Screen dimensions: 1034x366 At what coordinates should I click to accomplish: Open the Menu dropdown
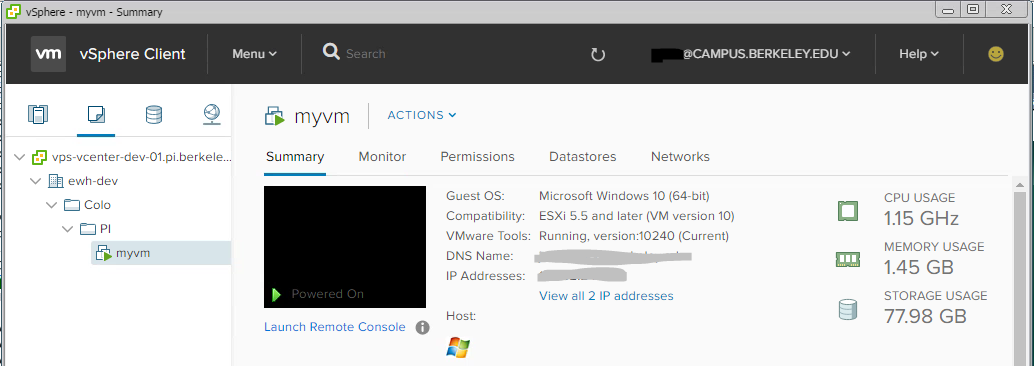pyautogui.click(x=255, y=54)
